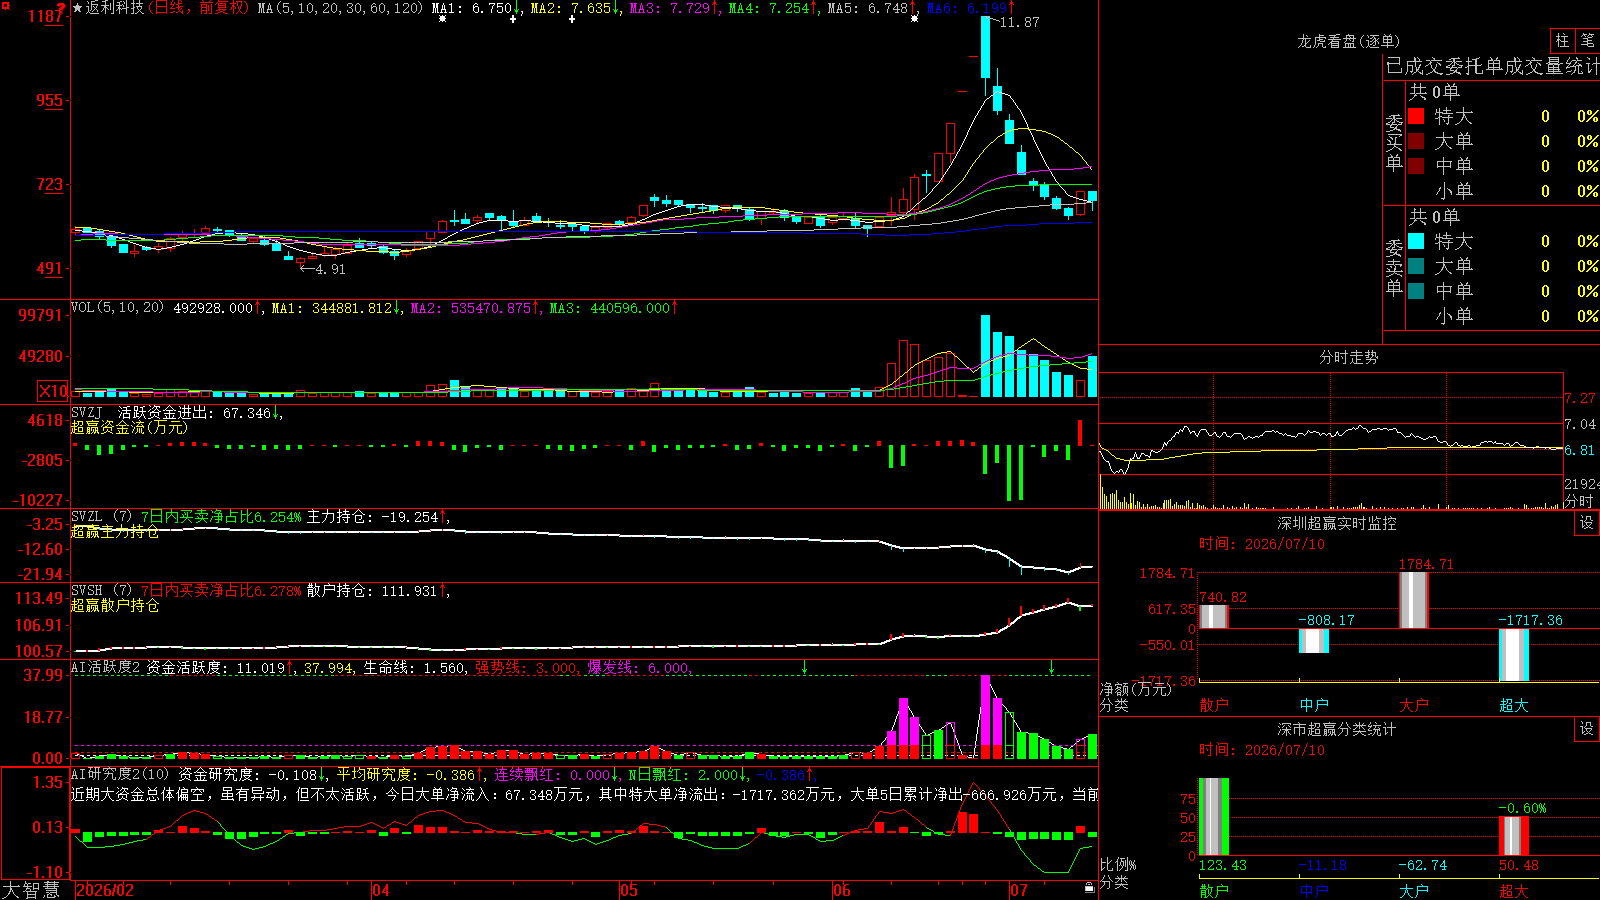The height and width of the screenshot is (900, 1600).
Task: Click the 4.91 low price marker
Action: coord(330,269)
